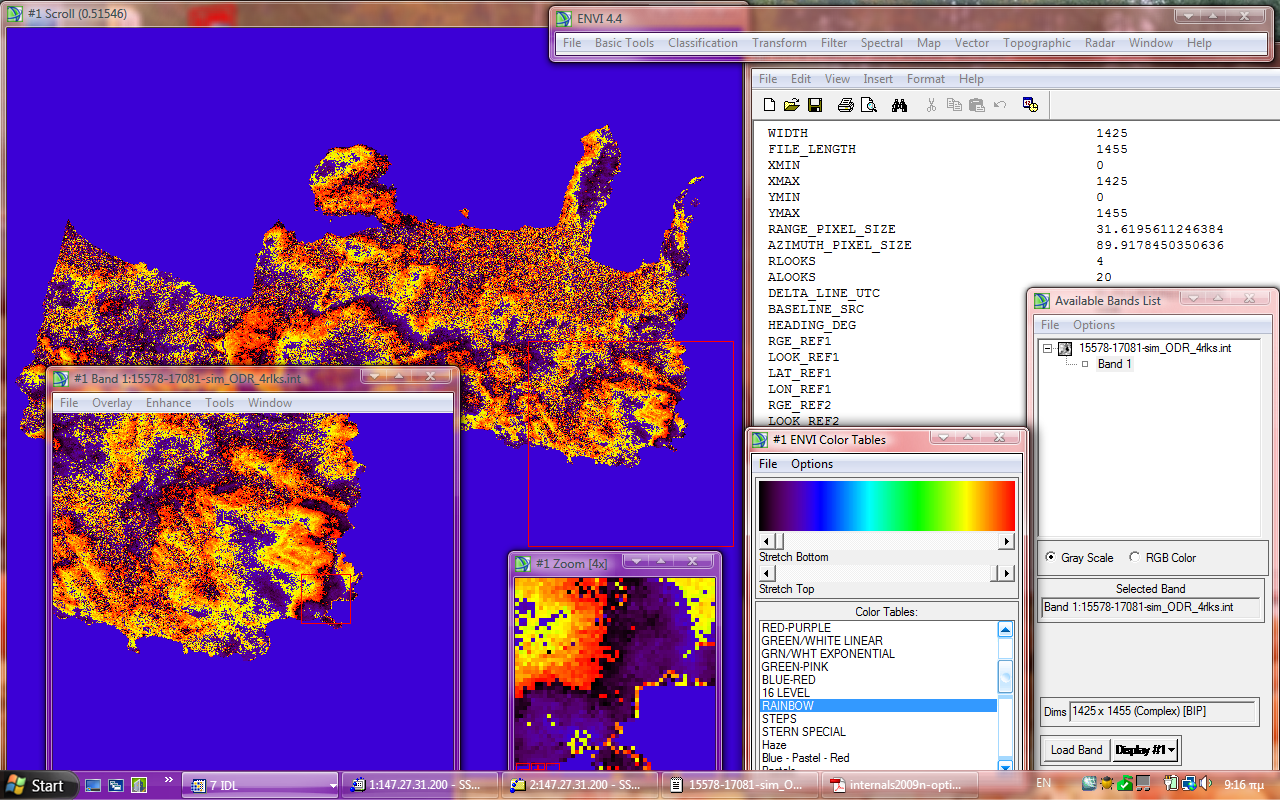
Task: Open the Overlay menu in Band 1 window
Action: 112,403
